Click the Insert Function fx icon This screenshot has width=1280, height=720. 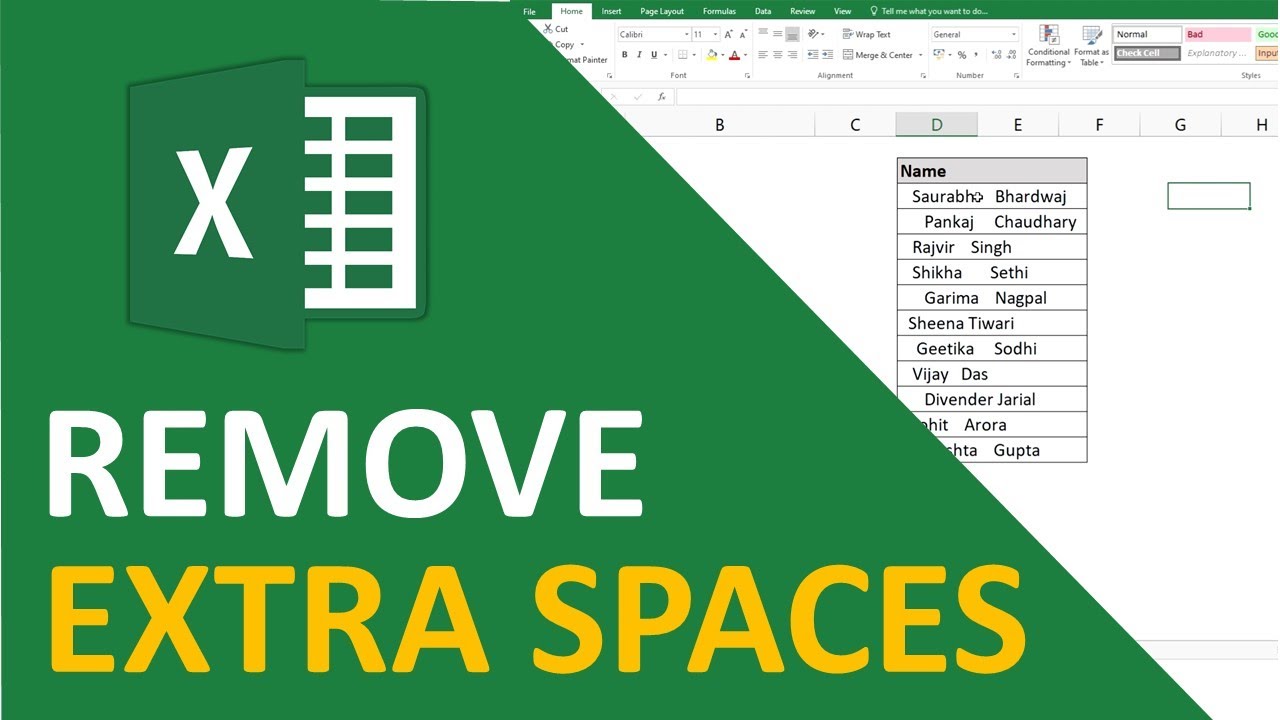[x=661, y=97]
